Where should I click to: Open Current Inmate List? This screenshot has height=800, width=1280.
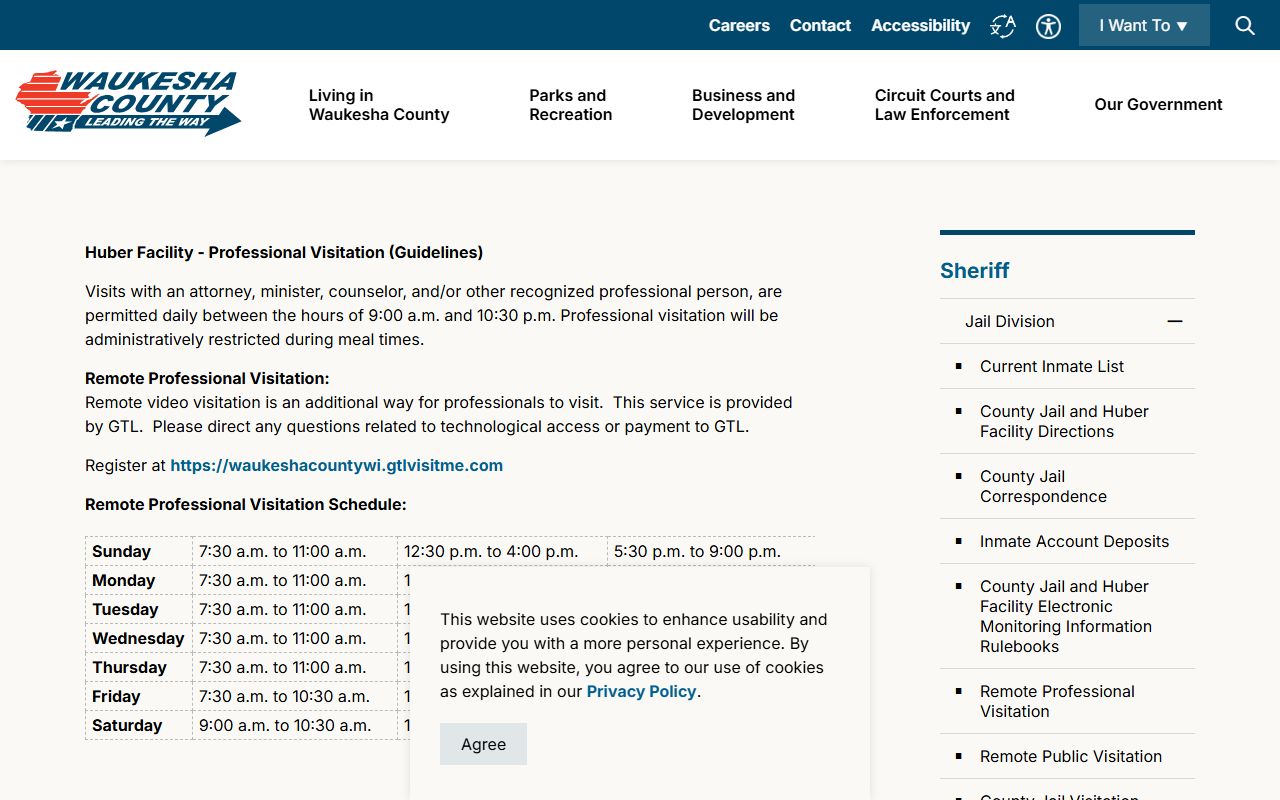pyautogui.click(x=1052, y=366)
